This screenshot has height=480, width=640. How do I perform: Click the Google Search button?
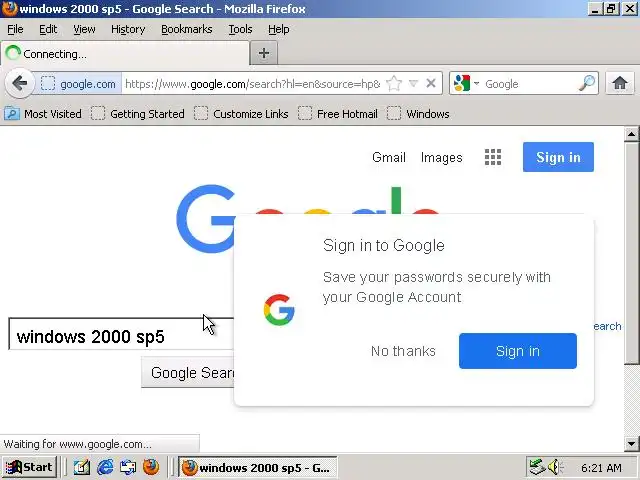coord(188,372)
